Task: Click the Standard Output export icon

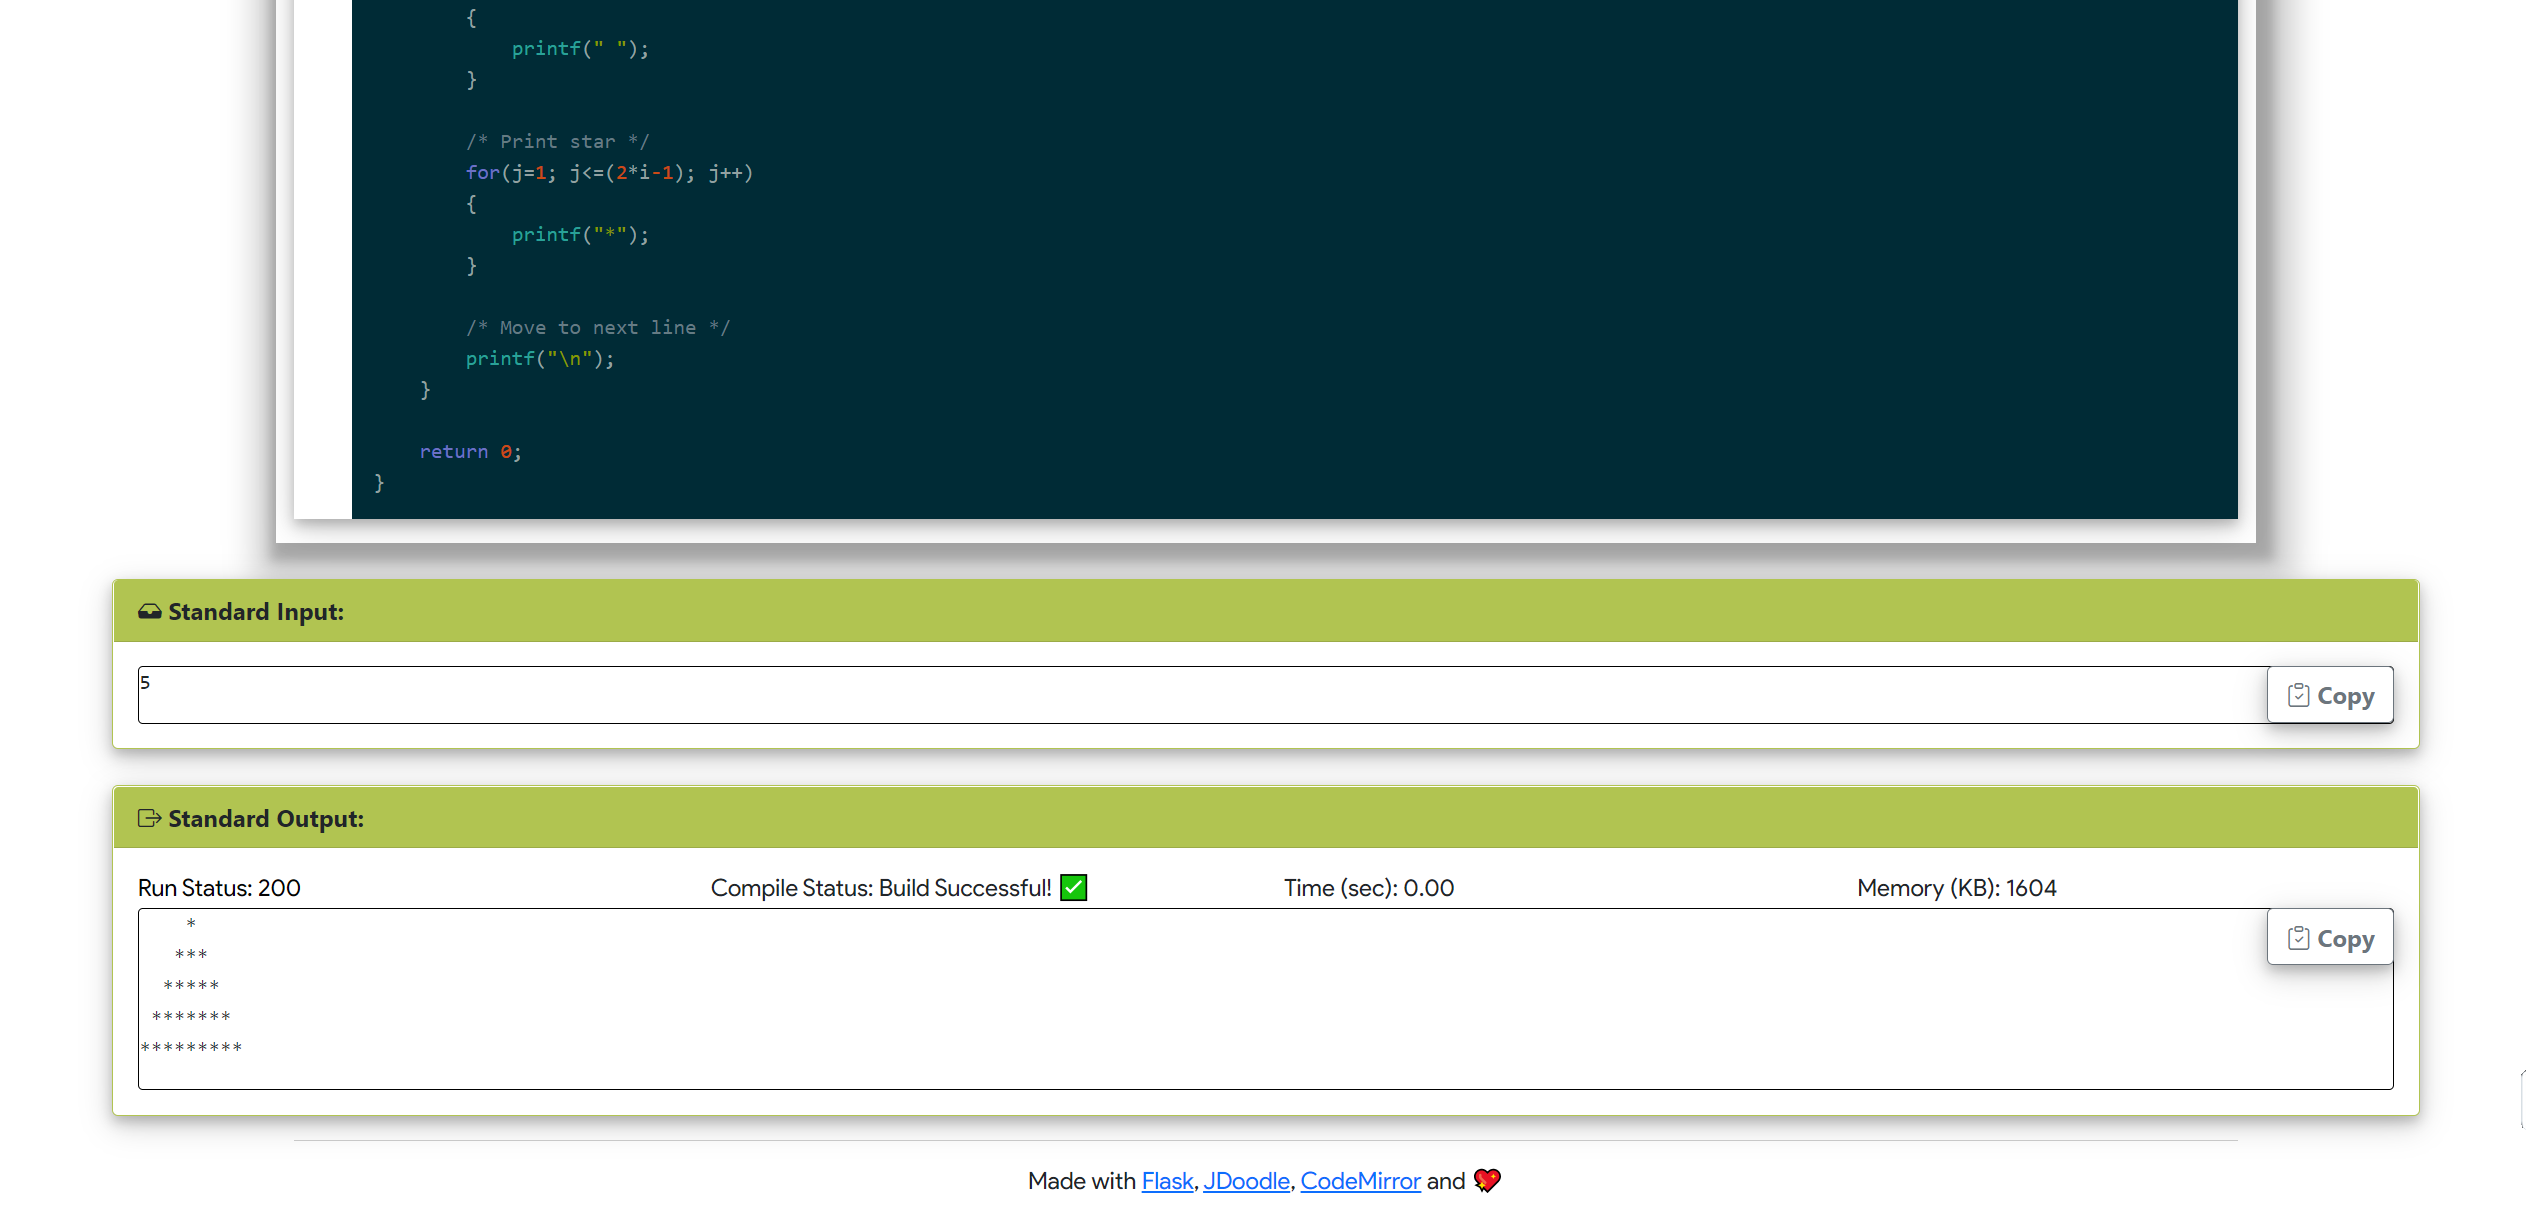Action: click(149, 818)
